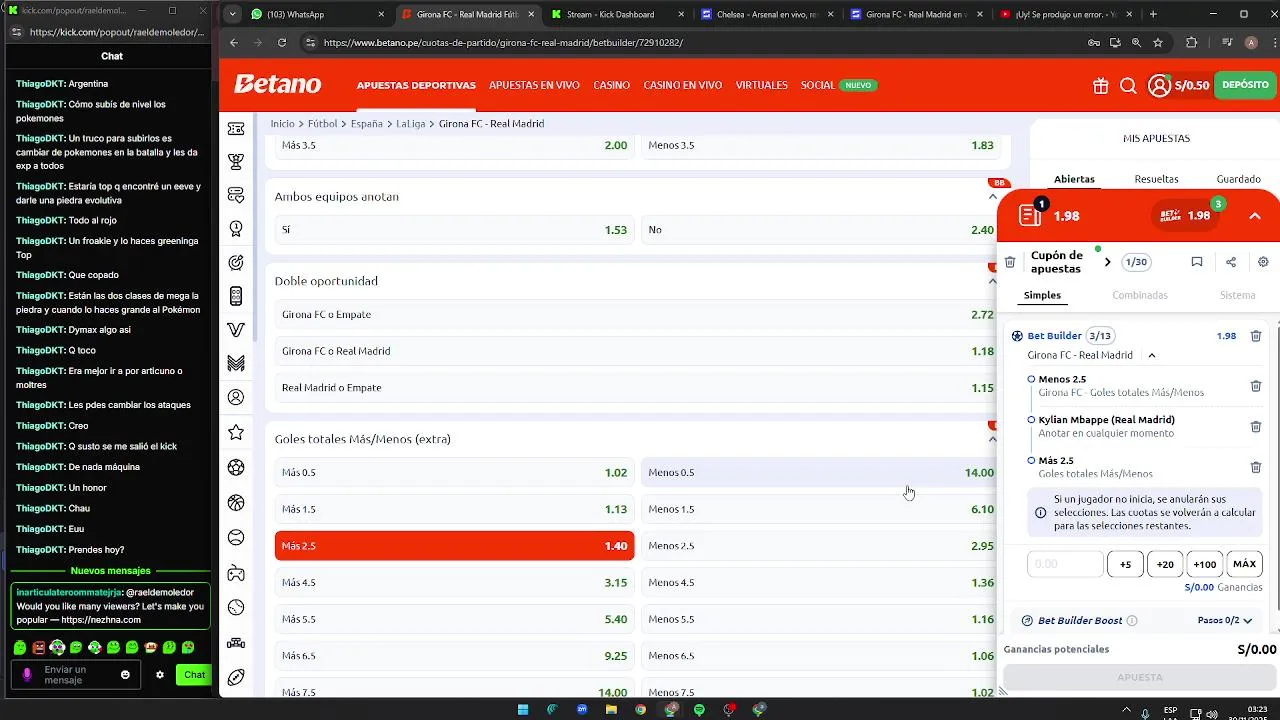
Task: Open Apuestas en Vivo menu item
Action: tap(534, 85)
